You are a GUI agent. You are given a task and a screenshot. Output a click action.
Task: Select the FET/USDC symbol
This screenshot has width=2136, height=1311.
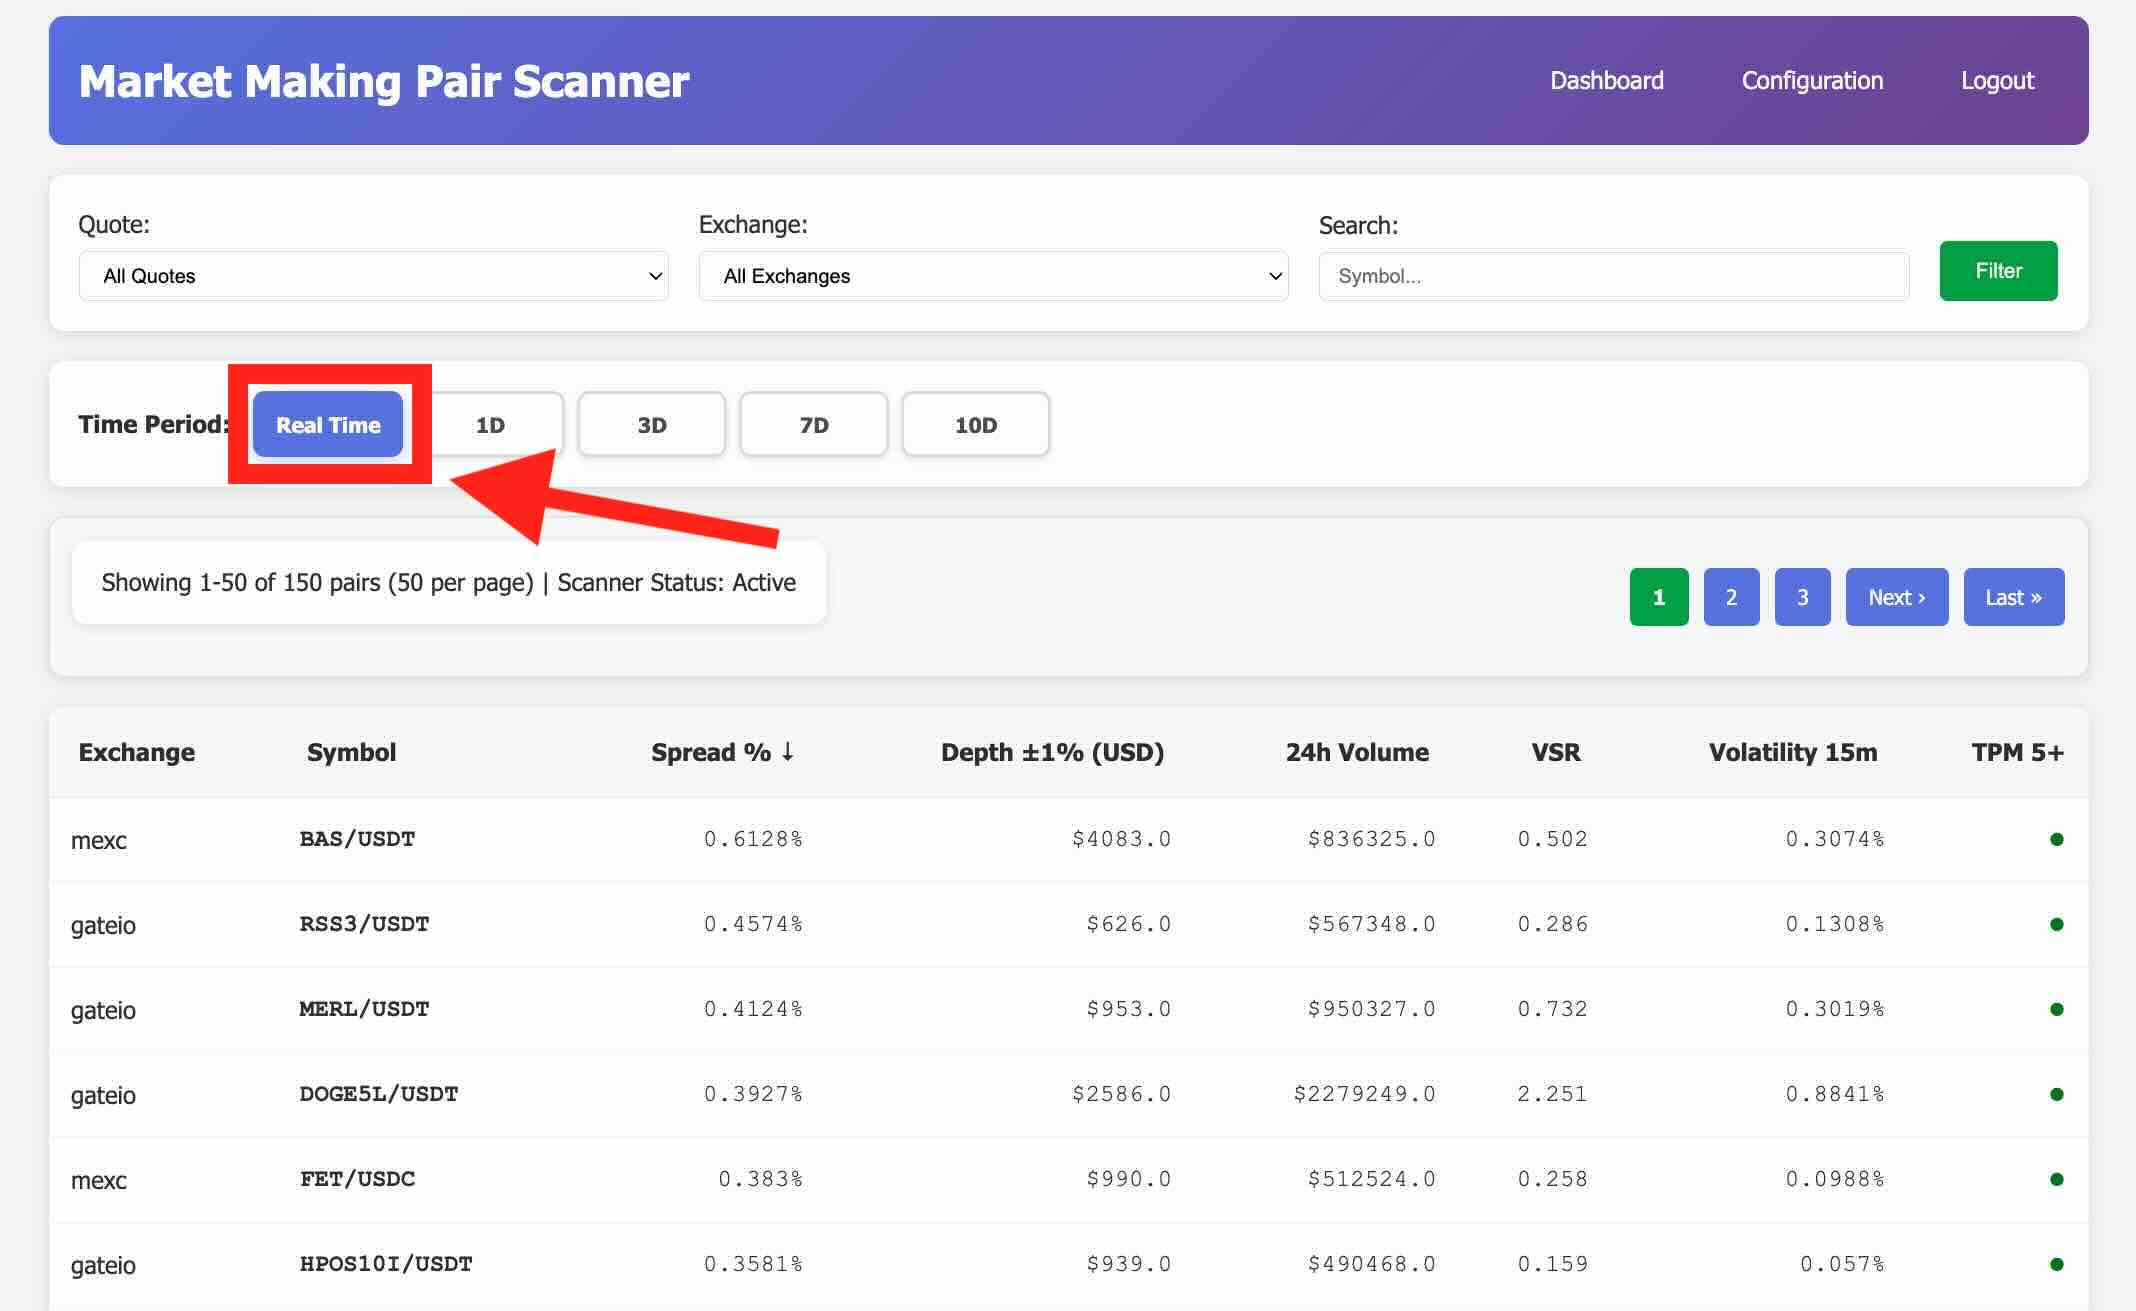(357, 1179)
